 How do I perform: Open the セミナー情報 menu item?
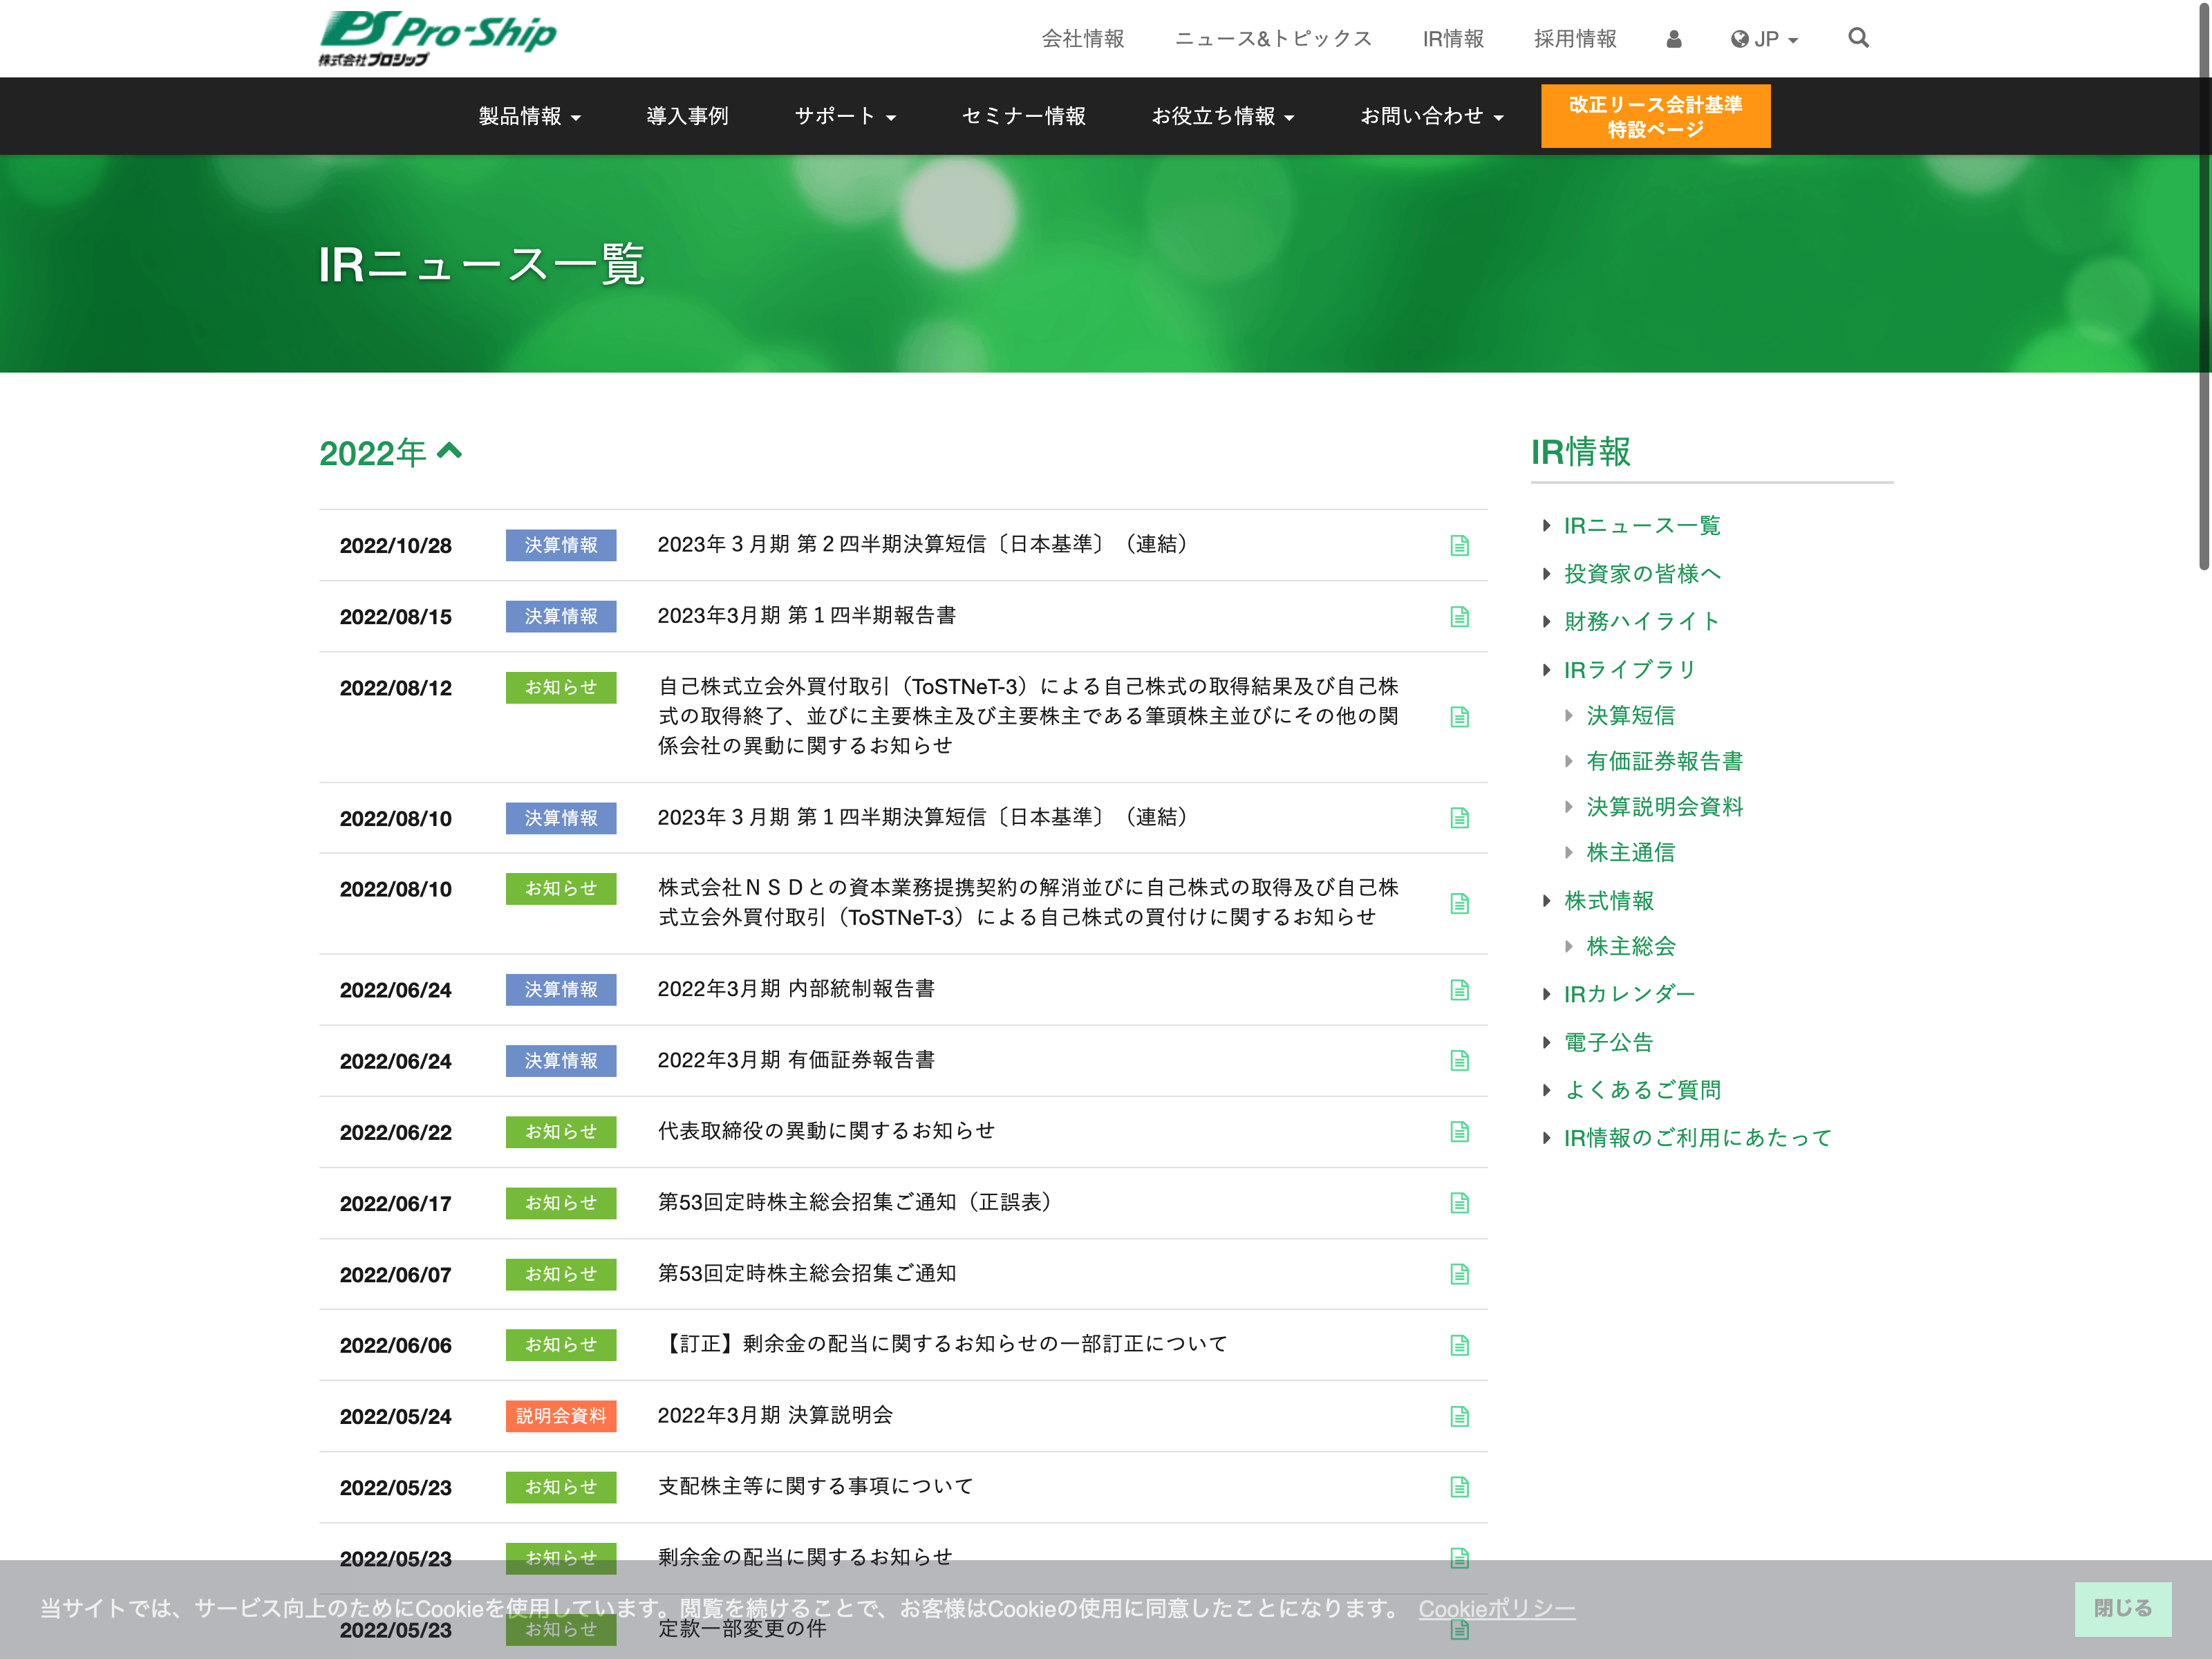pyautogui.click(x=1023, y=116)
